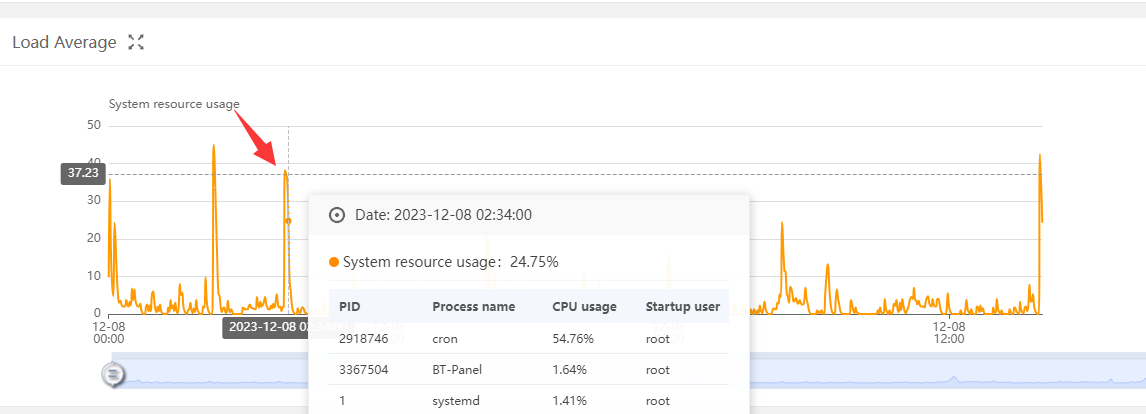Select the BT-Panel process row
This screenshot has height=414, width=1146.
point(528,369)
